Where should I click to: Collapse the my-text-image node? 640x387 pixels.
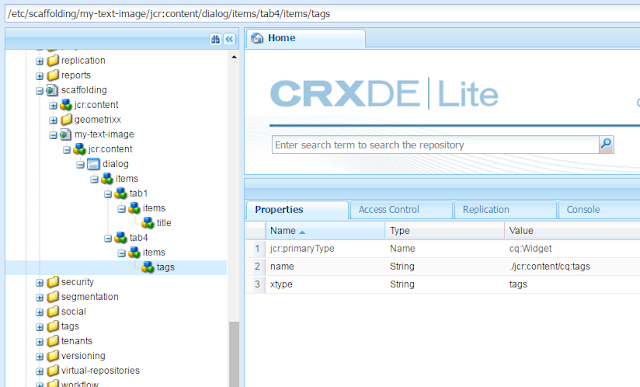tap(53, 135)
